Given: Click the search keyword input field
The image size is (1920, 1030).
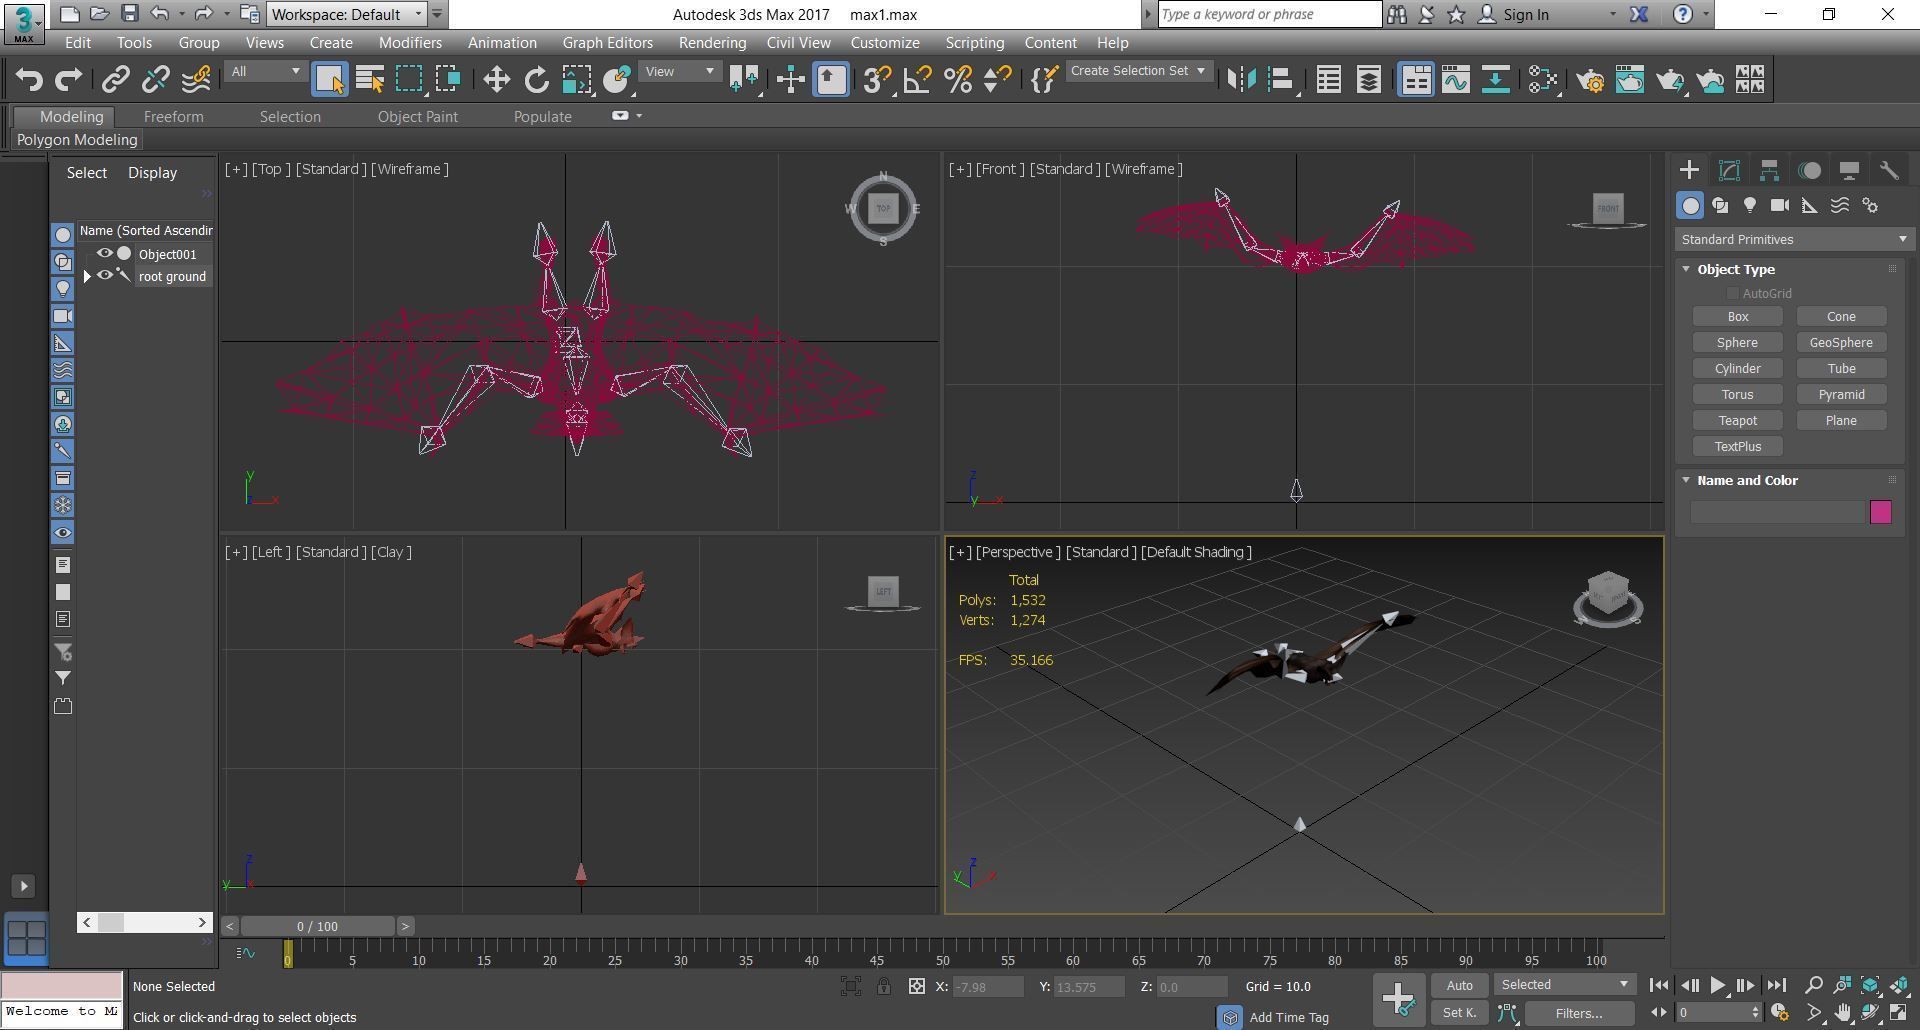Looking at the screenshot, I should pyautogui.click(x=1269, y=14).
